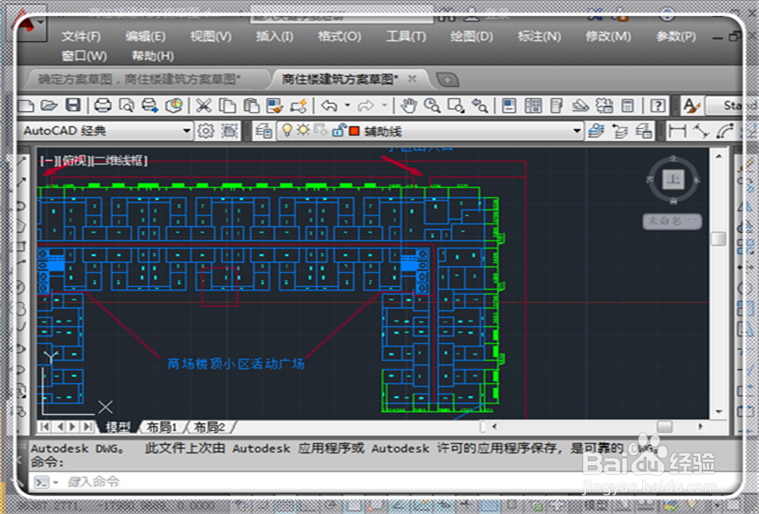Toggle layer lock padlock icon
The image size is (759, 514).
(339, 130)
